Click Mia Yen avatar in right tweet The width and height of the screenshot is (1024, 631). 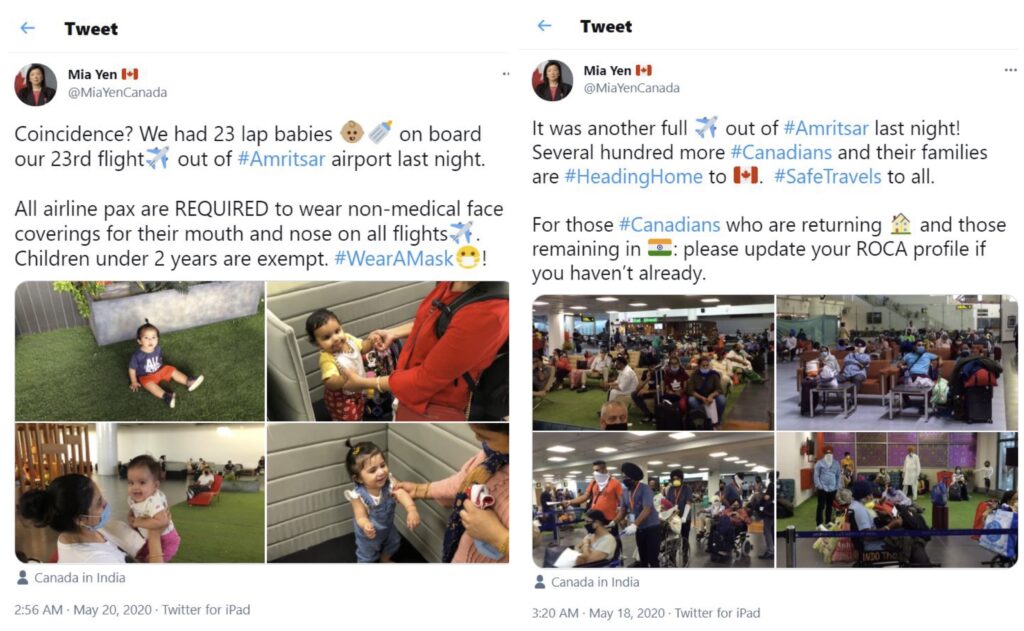pos(552,80)
